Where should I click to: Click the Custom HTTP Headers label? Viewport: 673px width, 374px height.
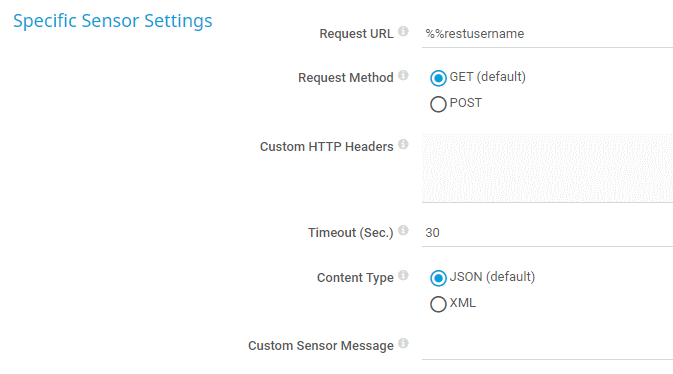click(x=327, y=147)
